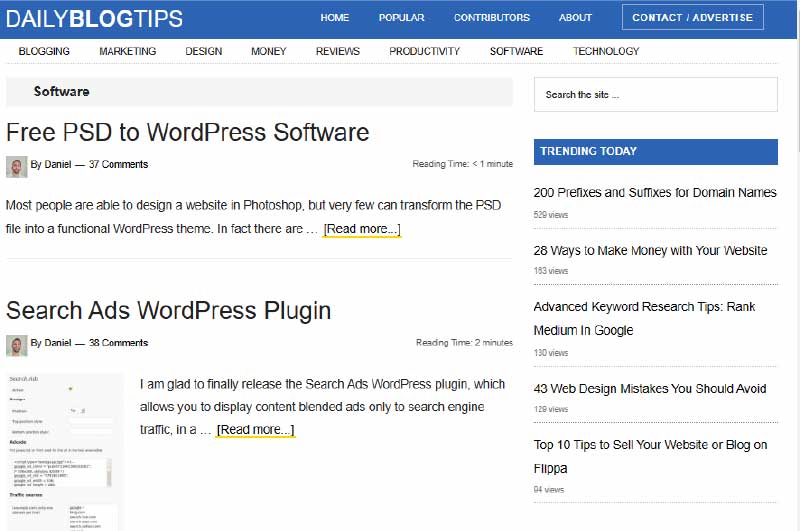This screenshot has height=531, width=800.
Task: Open Daniel author link on PSD post
Action: pyautogui.click(x=58, y=164)
